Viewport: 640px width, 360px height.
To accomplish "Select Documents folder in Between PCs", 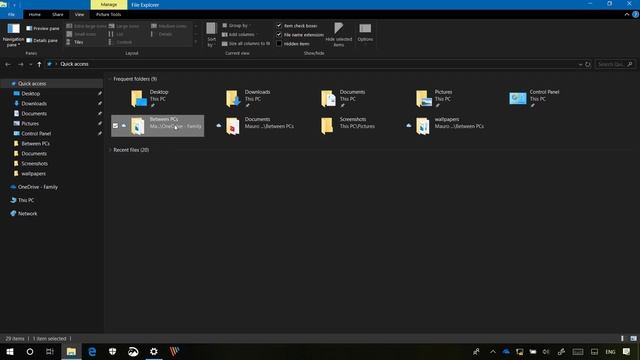I will click(x=253, y=126).
